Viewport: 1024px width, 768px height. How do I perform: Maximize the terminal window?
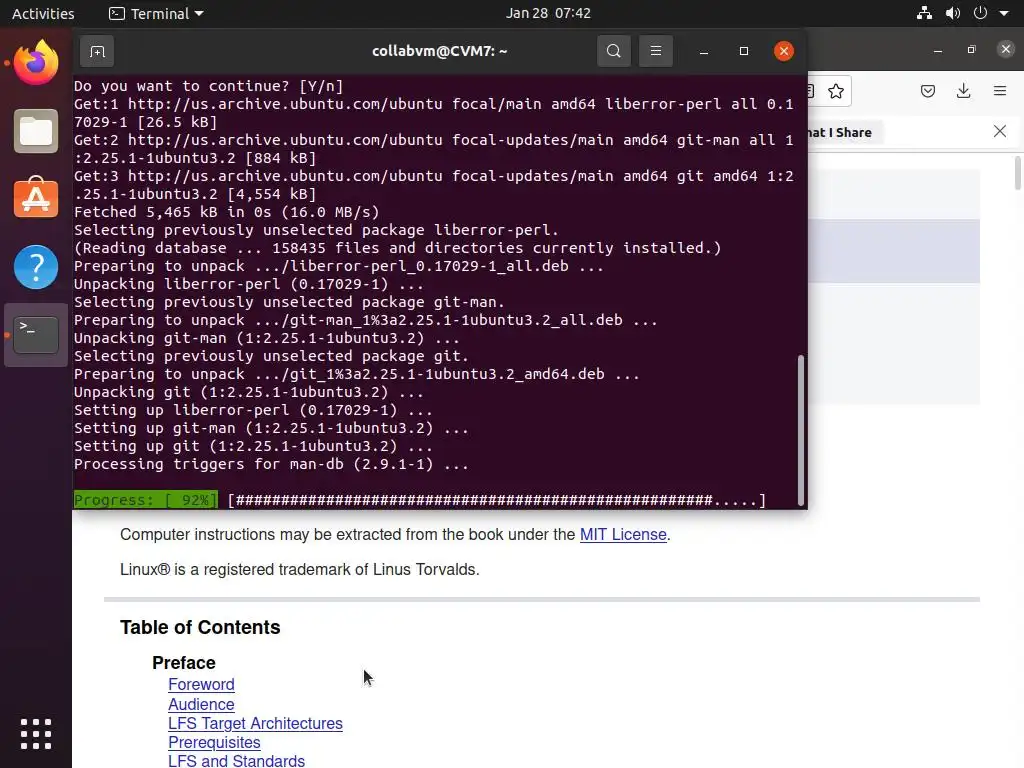coord(744,51)
